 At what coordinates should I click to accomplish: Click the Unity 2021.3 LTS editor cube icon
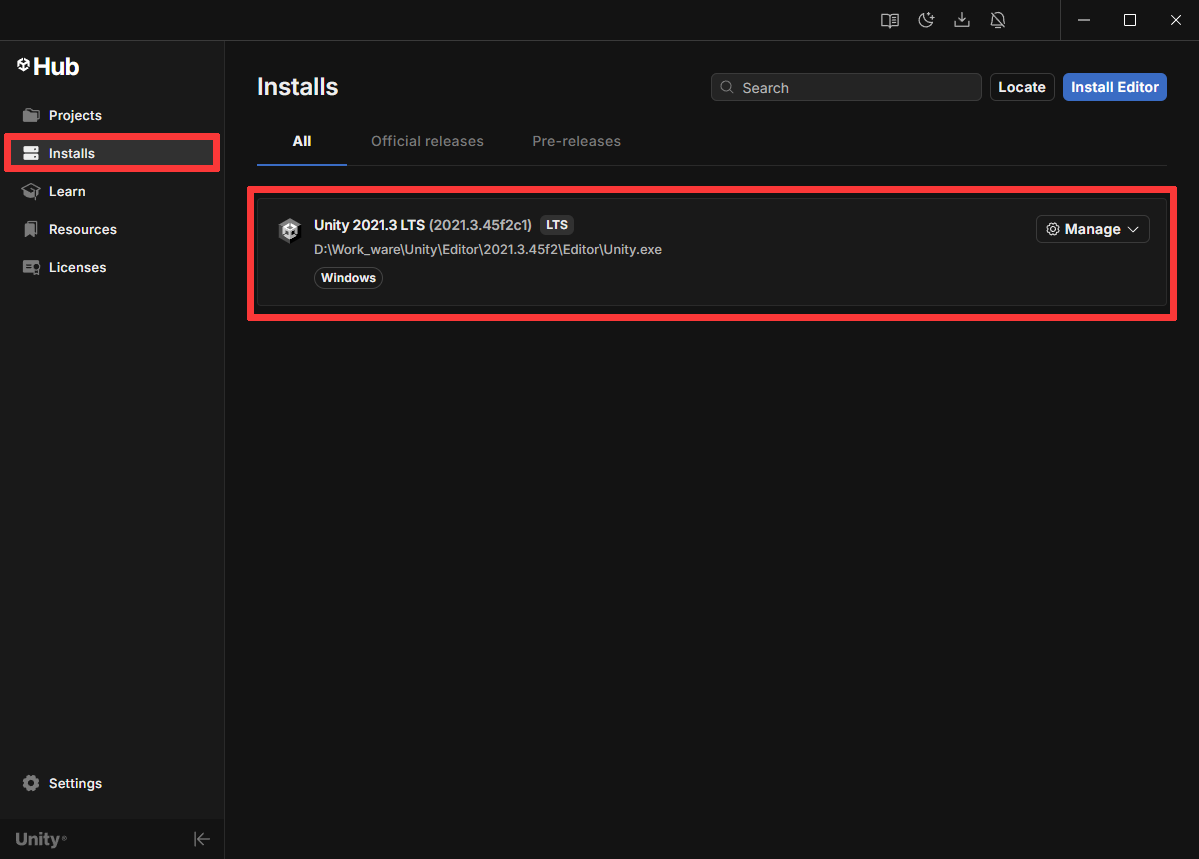[x=289, y=231]
